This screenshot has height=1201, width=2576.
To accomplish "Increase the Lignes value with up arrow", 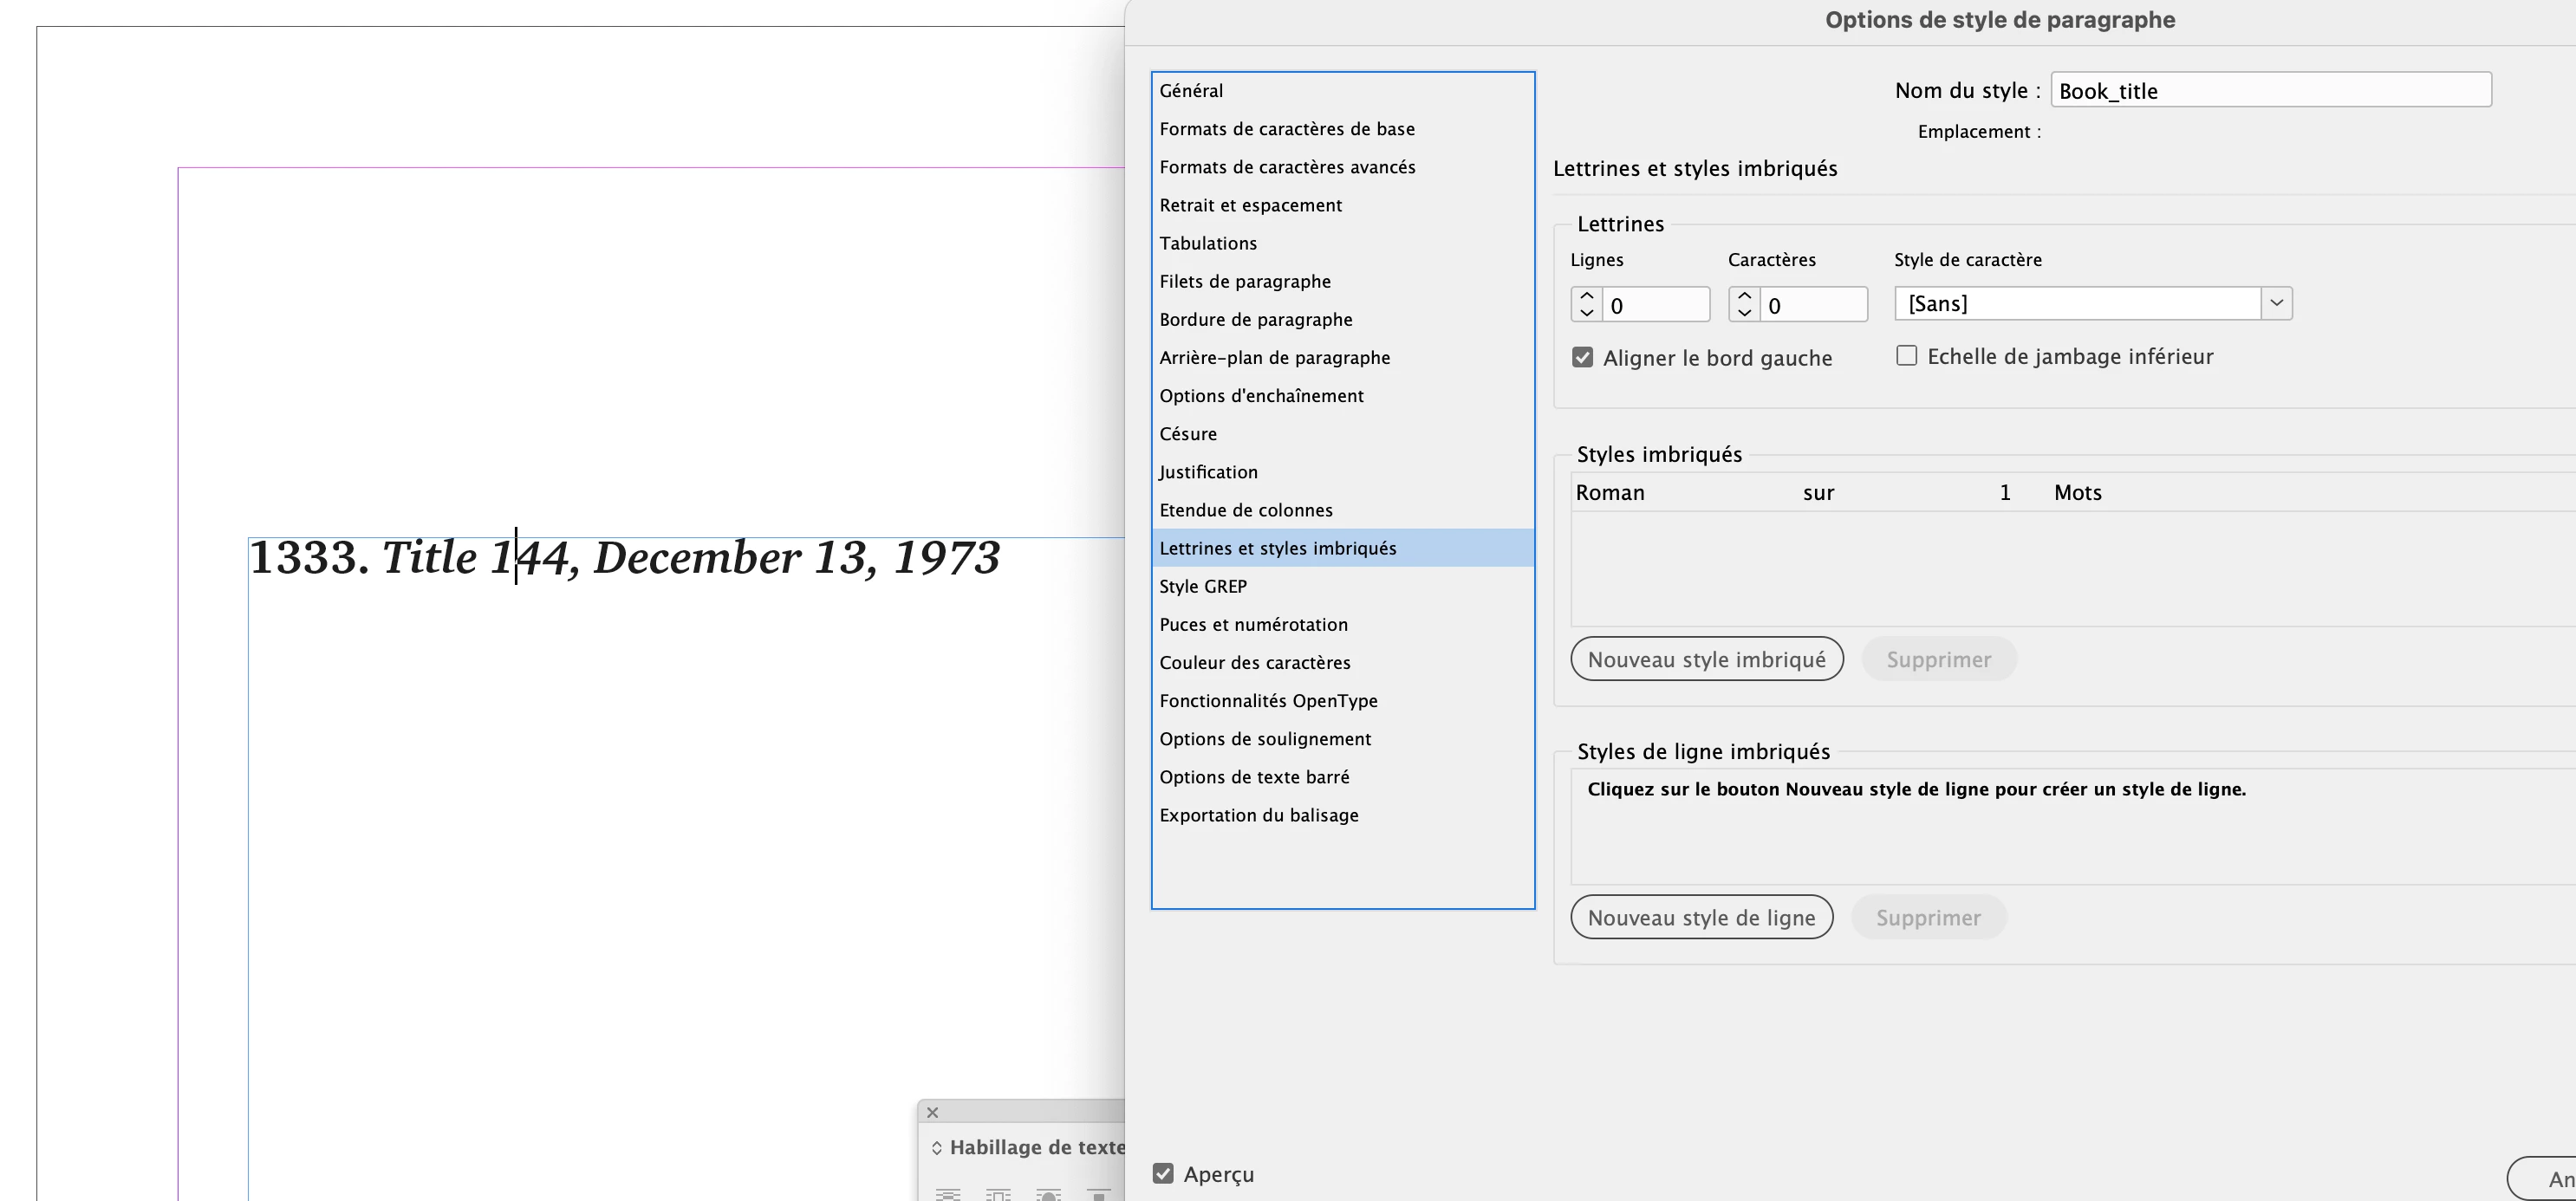I will pos(1586,296).
